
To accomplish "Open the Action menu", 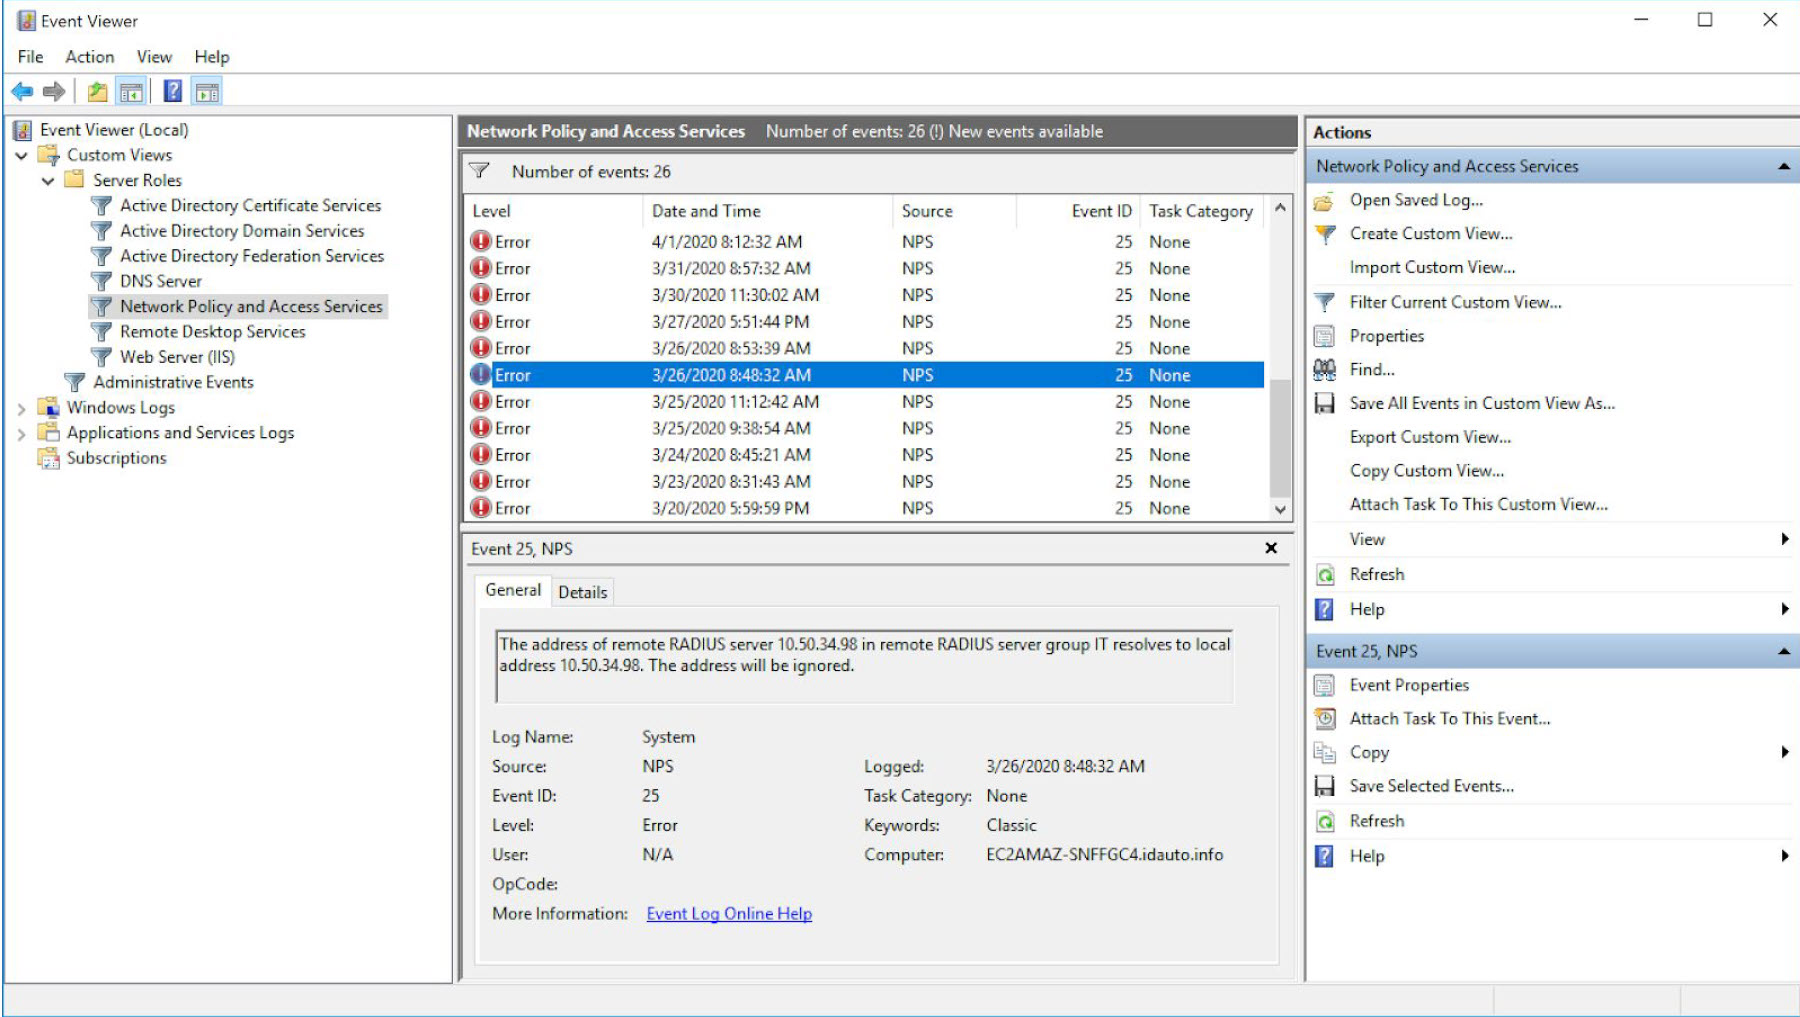I will 90,57.
